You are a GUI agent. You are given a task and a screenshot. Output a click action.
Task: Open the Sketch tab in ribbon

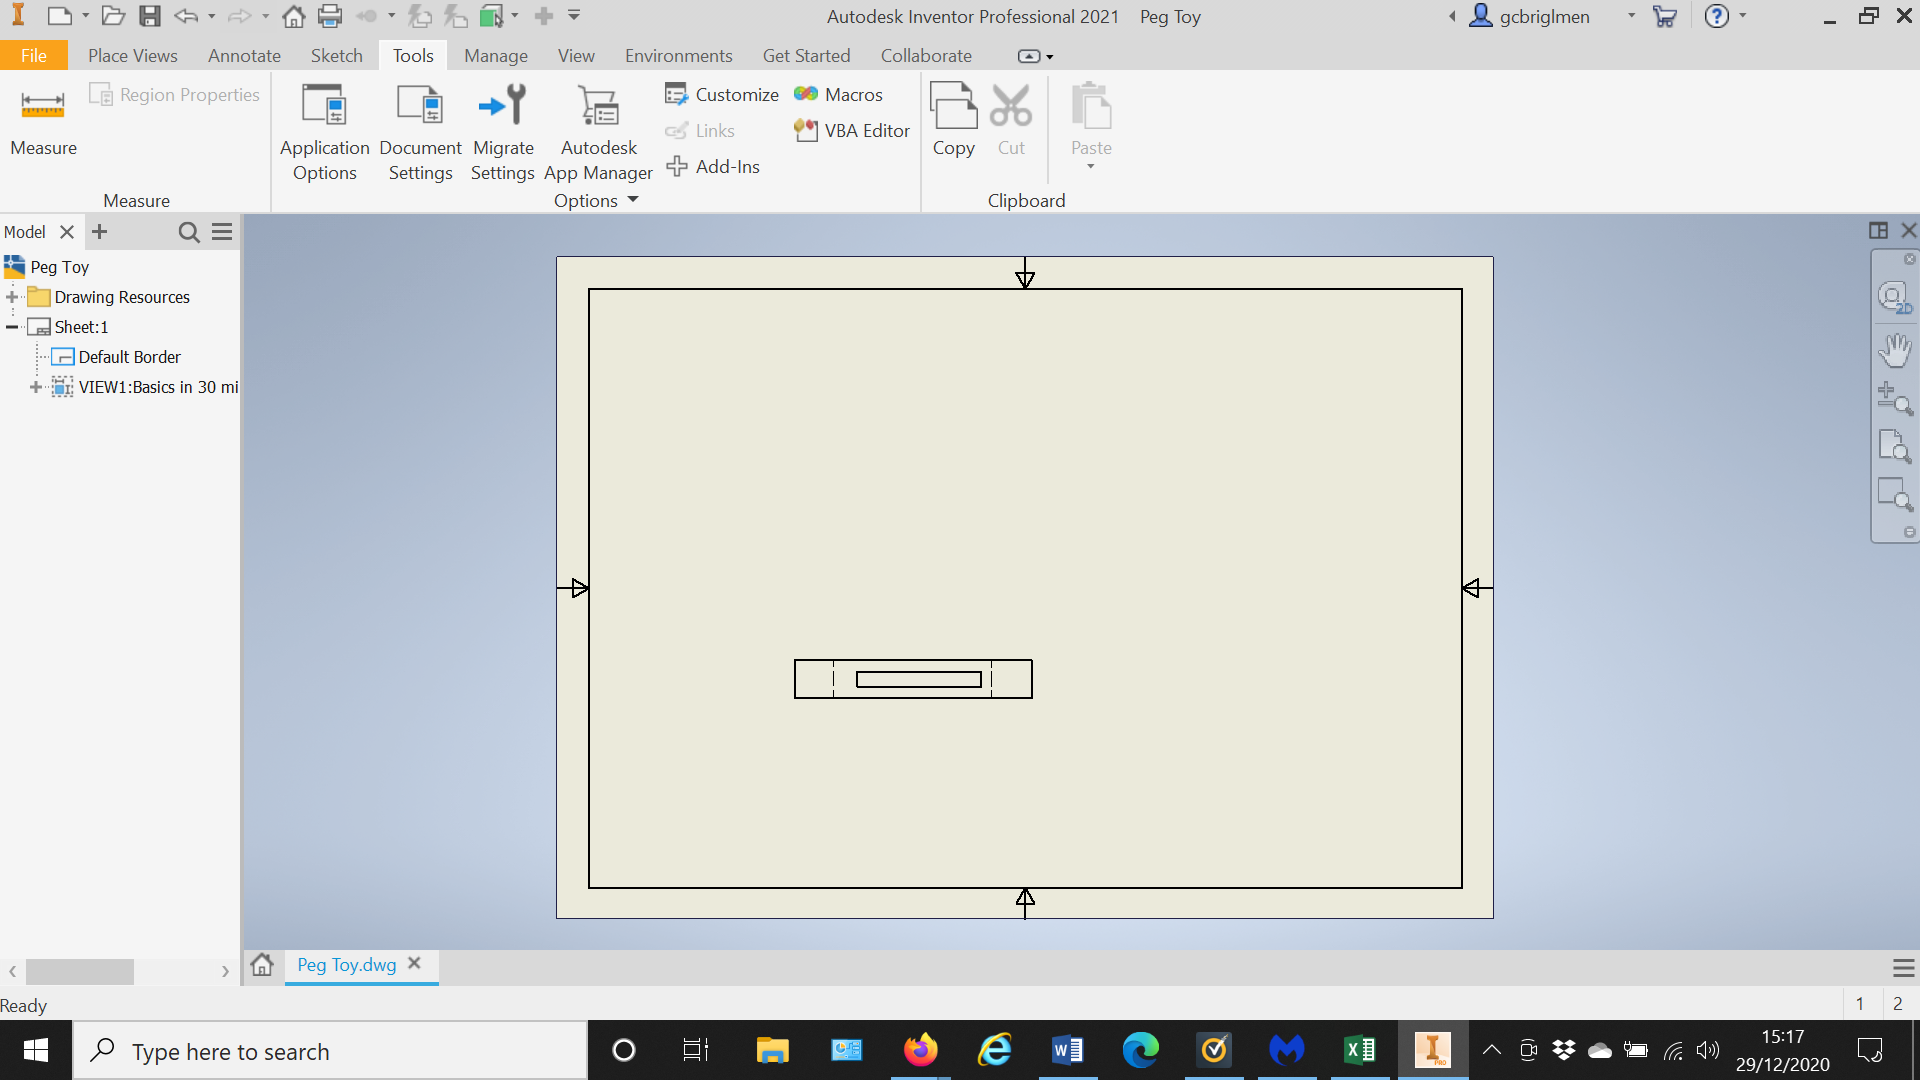coord(334,55)
